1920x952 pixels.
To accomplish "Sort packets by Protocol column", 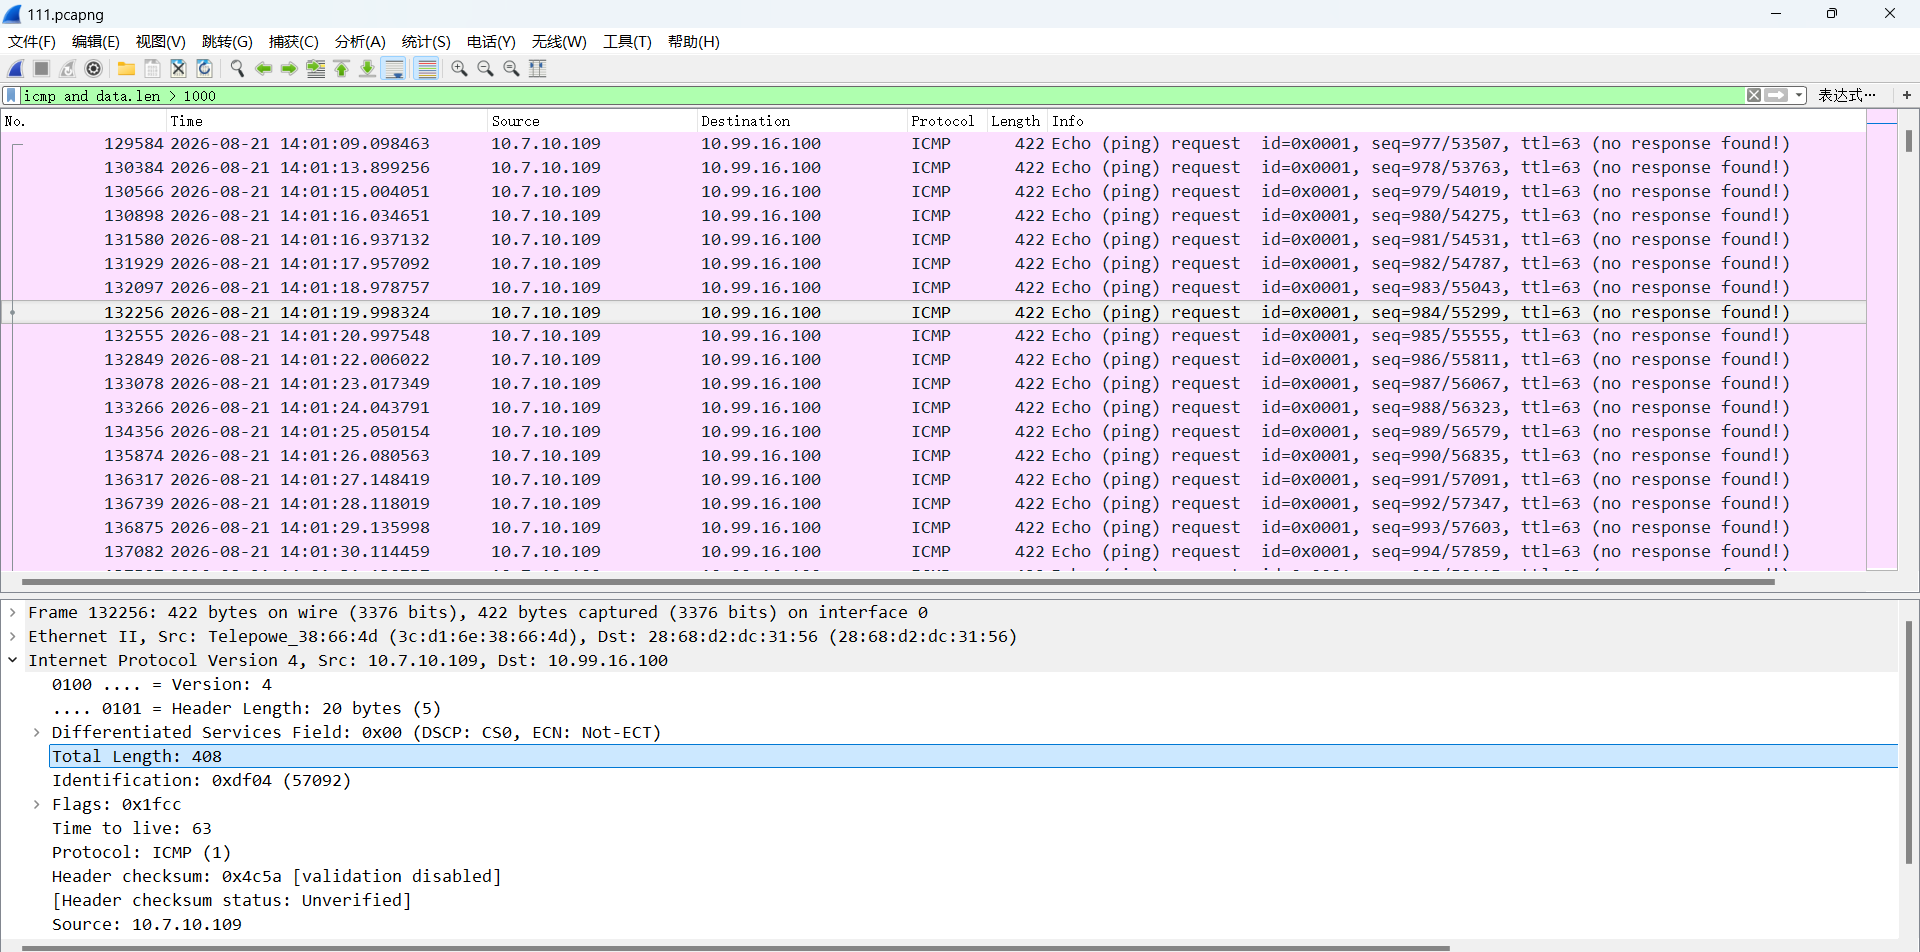I will click(x=947, y=121).
